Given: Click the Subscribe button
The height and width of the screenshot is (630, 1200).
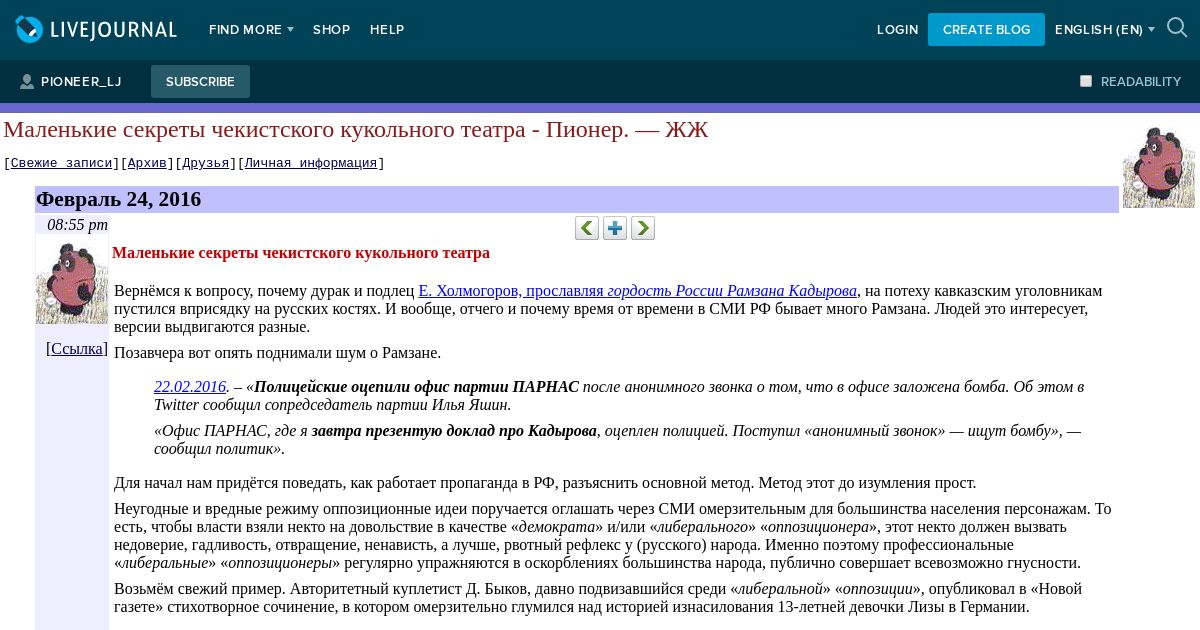Looking at the screenshot, I should pos(200,82).
